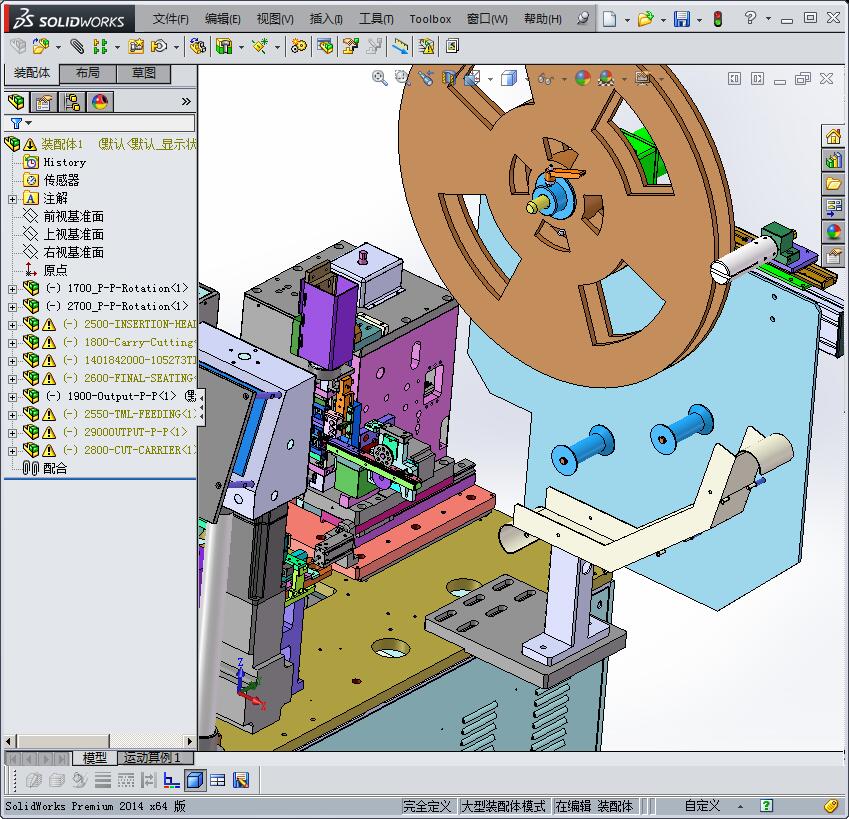Viewport: 849px width, 819px height.
Task: Expand the 1700_P-P-Rotation<1> component
Action: 12,289
